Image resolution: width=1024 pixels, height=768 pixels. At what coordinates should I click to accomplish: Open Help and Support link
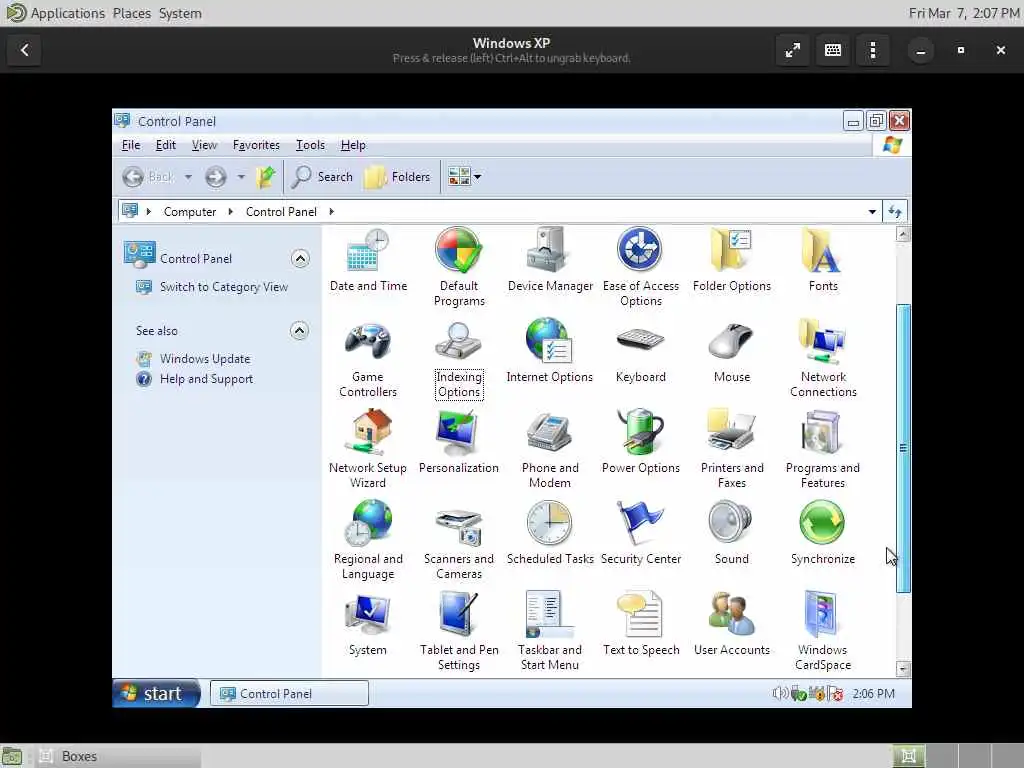coord(206,379)
